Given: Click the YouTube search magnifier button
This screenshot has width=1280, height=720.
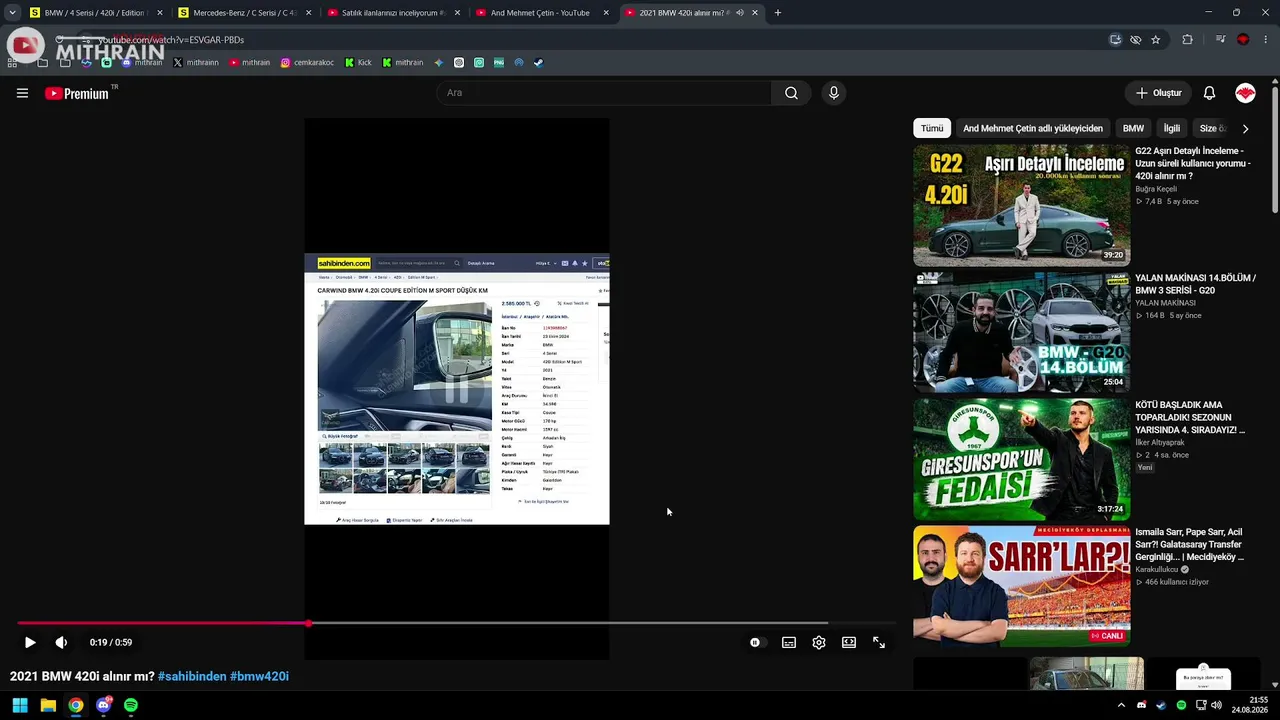Looking at the screenshot, I should [791, 93].
